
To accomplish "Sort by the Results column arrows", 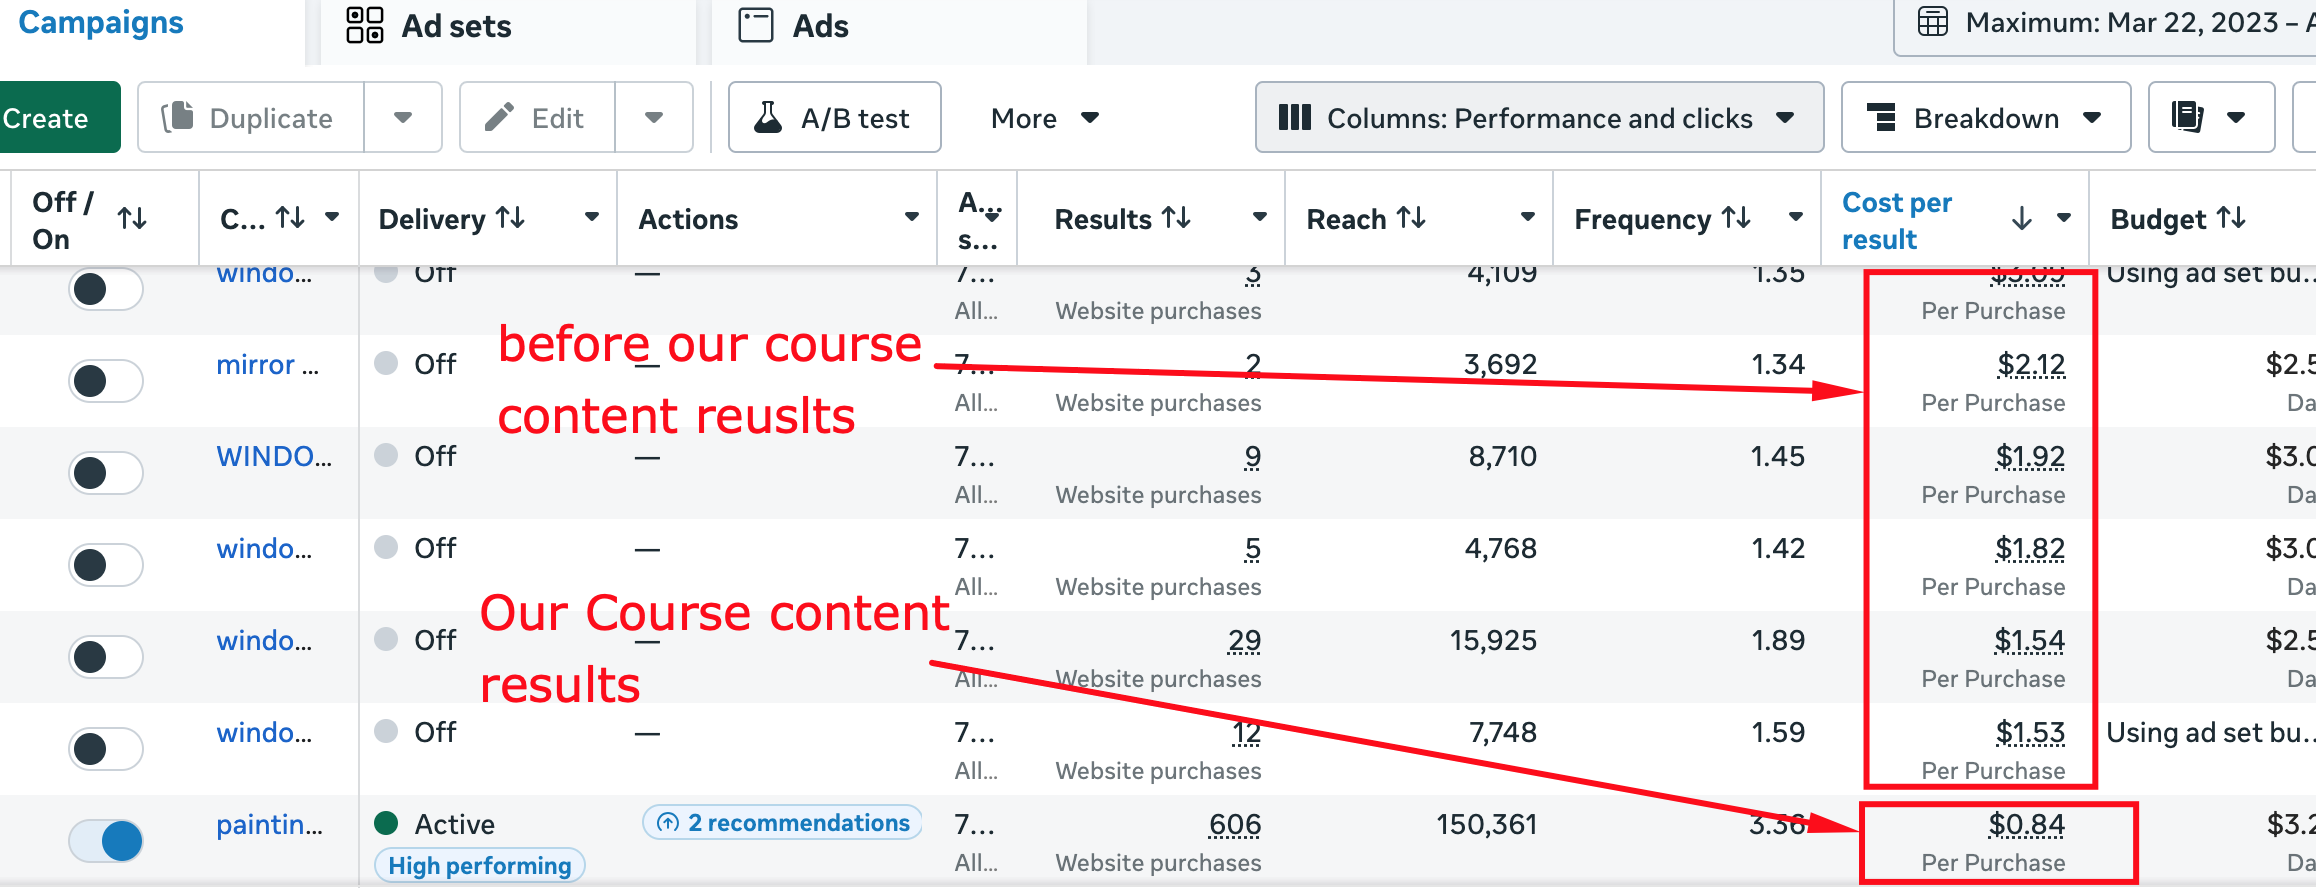I will point(1177,218).
